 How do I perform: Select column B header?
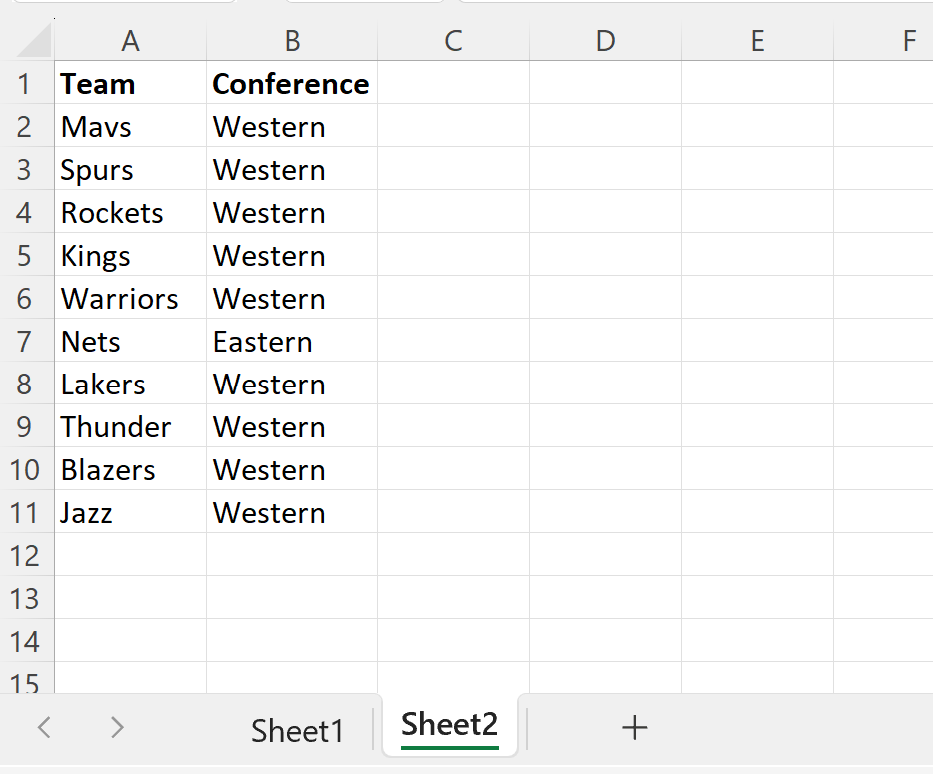pos(291,41)
